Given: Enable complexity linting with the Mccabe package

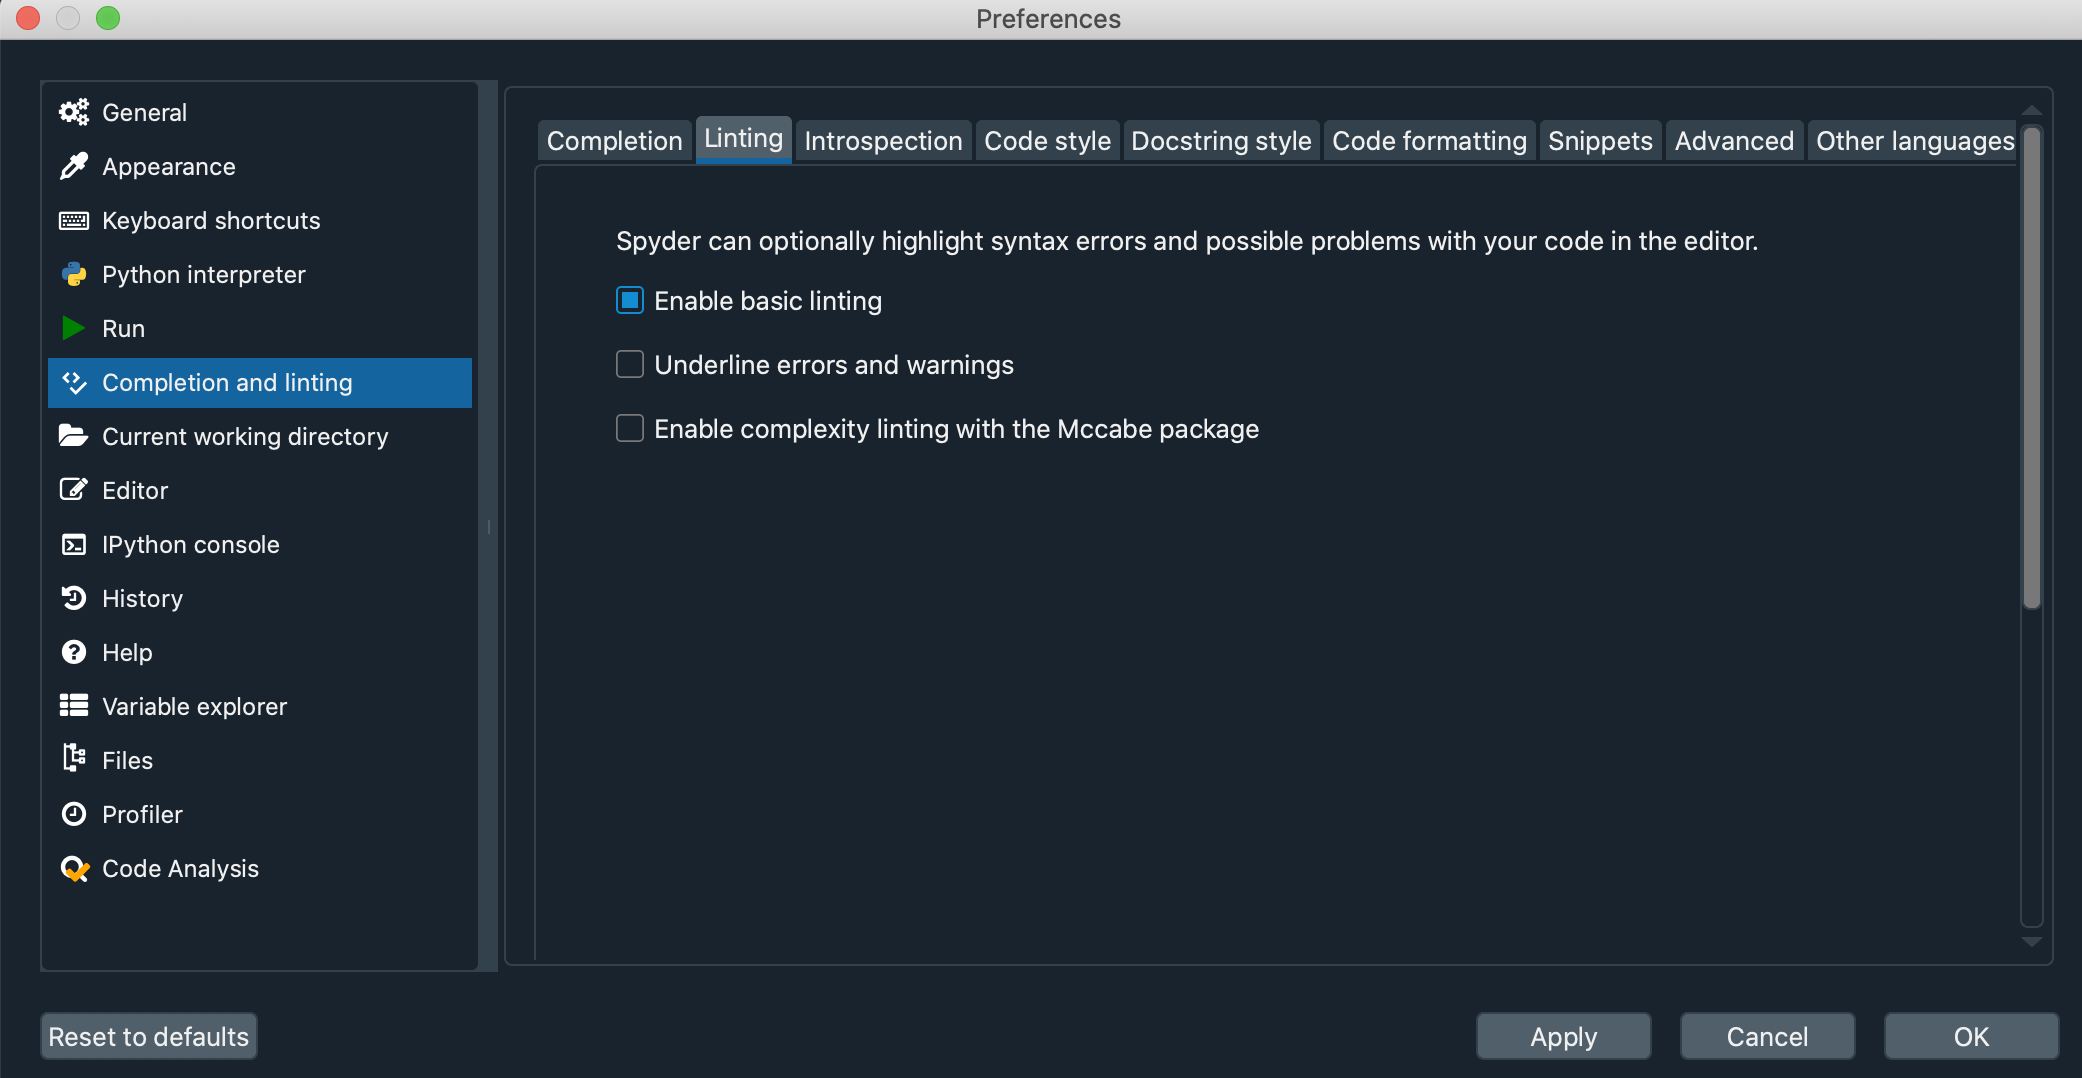Looking at the screenshot, I should click(629, 428).
